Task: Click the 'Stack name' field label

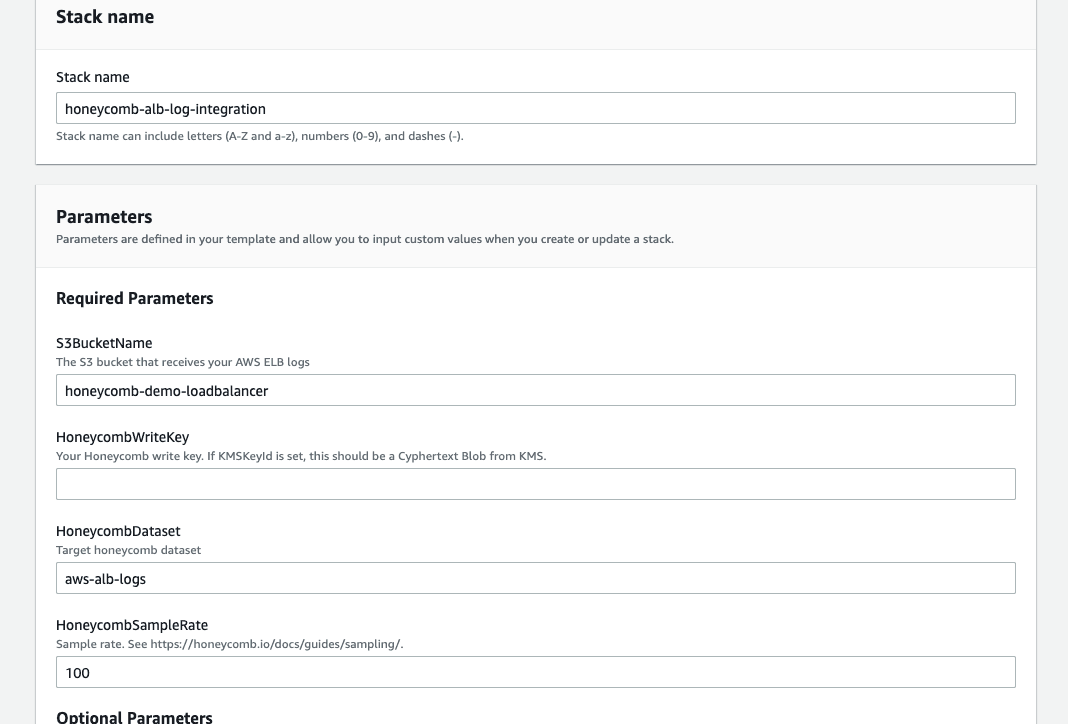Action: click(x=93, y=77)
